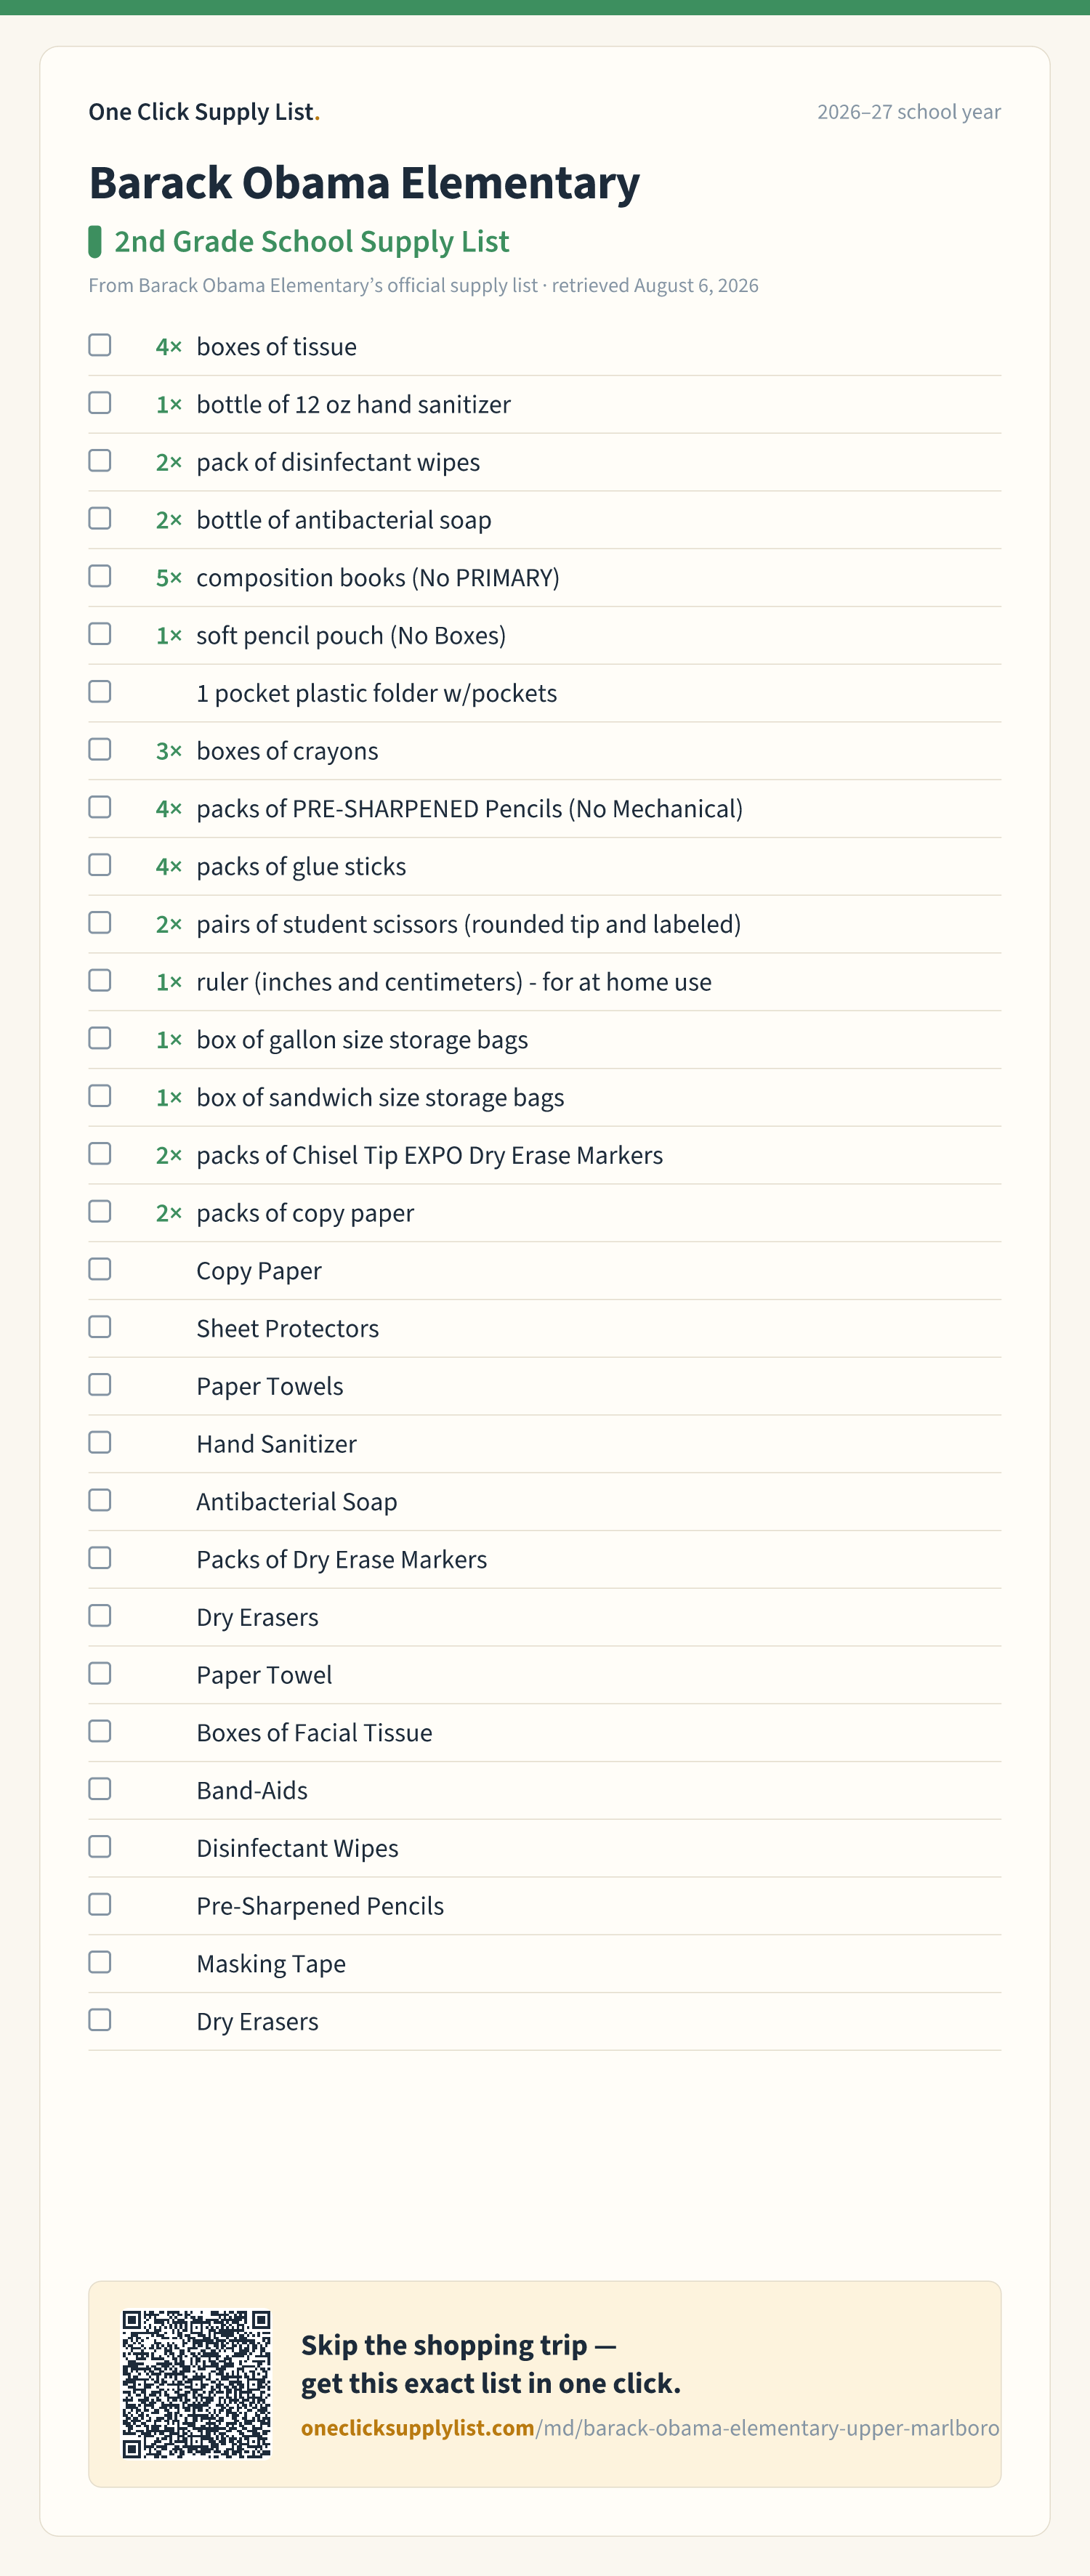Screen dimensions: 1090x2576
Task: Click the 2nd Grade School Supply List heading
Action: (312, 242)
